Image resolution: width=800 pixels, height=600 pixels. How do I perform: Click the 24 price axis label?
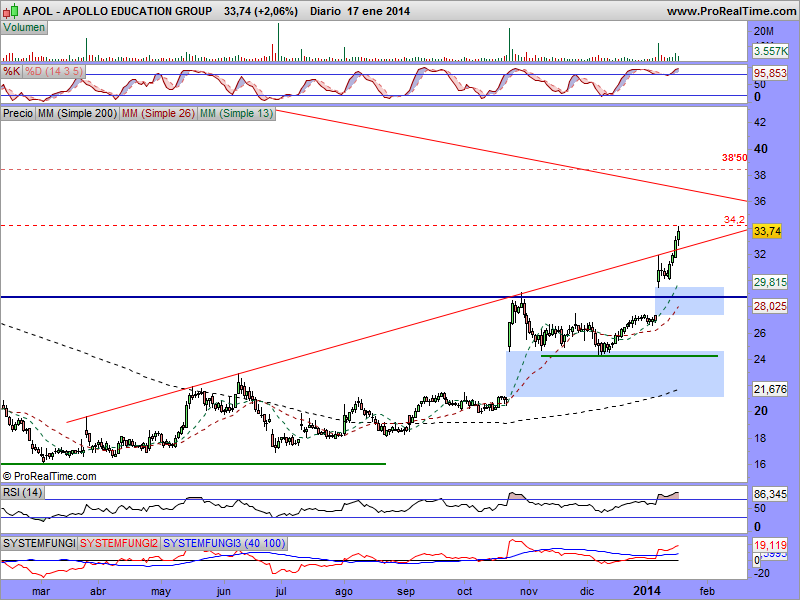[x=760, y=359]
